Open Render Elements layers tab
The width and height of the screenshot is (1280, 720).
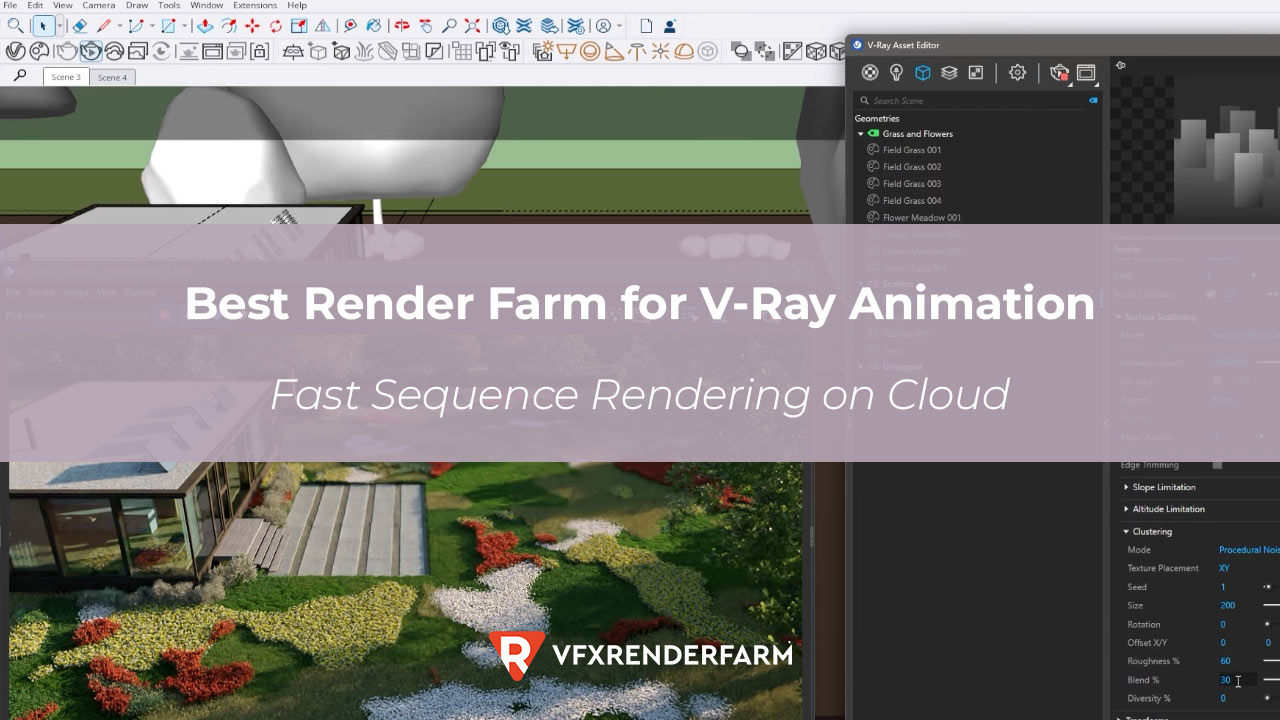(949, 72)
